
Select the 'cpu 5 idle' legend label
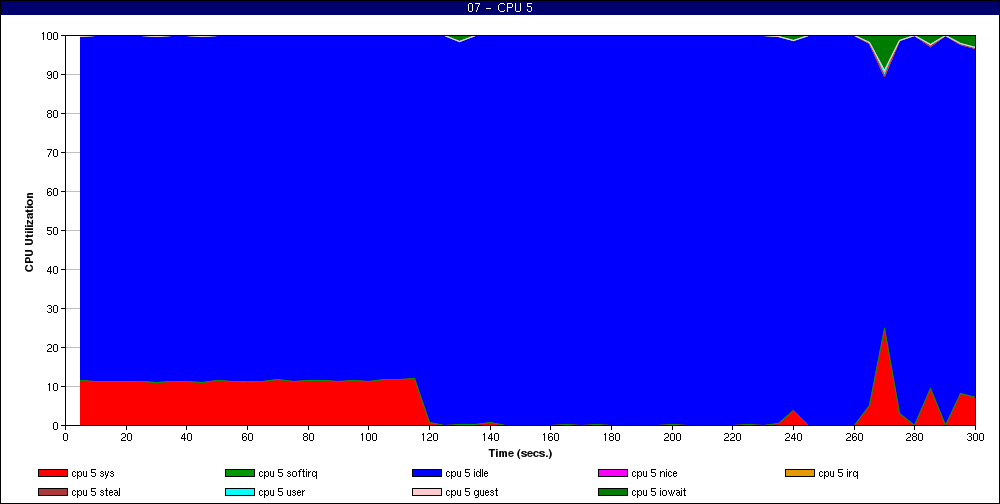(x=467, y=473)
